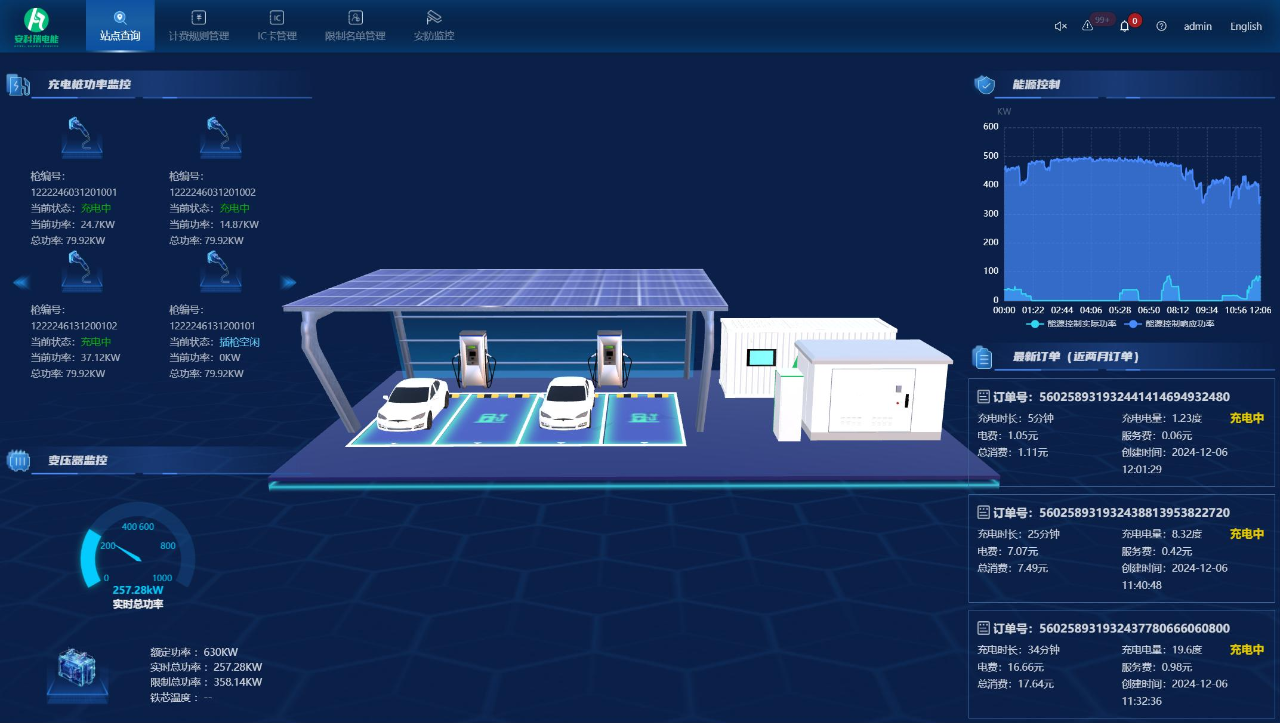1280x723 pixels.
Task: Click the right arrow in charger list
Action: 289,283
